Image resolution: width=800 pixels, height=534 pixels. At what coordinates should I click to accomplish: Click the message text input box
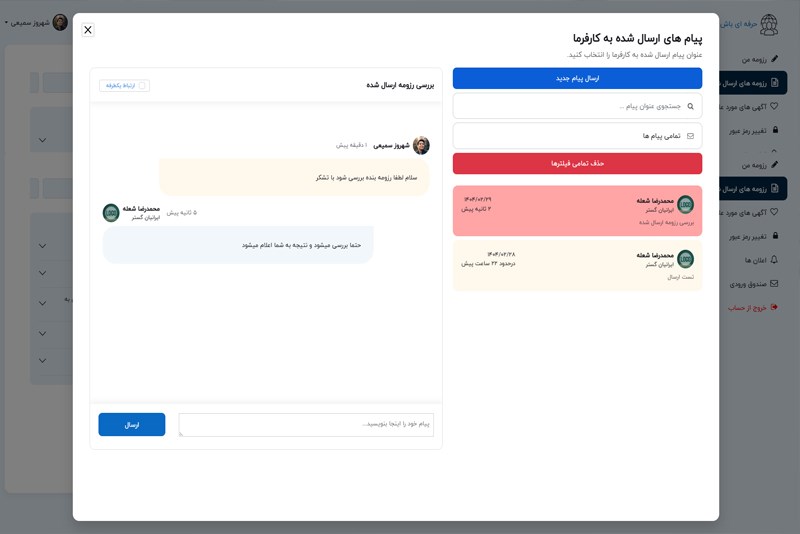(x=306, y=424)
